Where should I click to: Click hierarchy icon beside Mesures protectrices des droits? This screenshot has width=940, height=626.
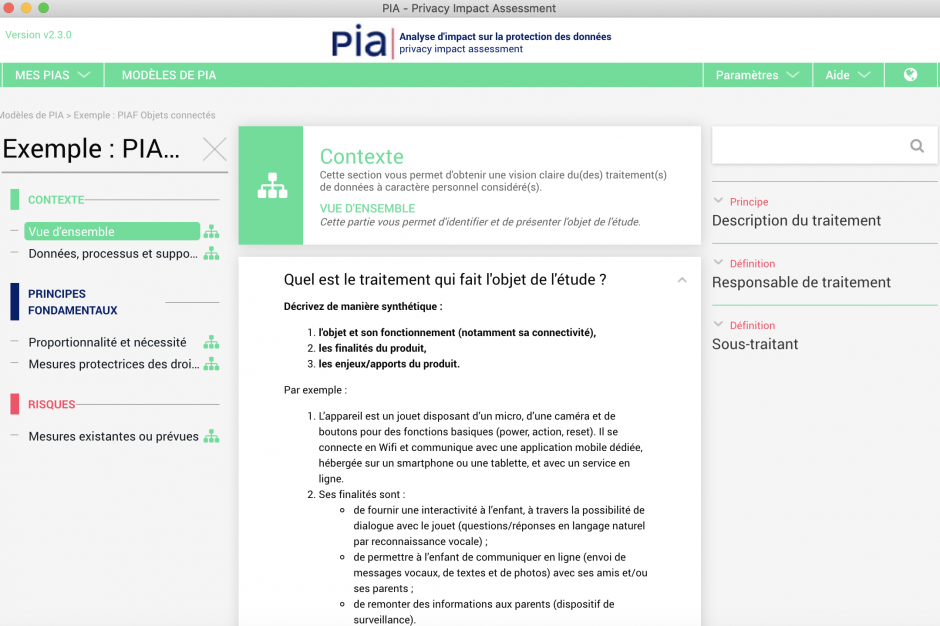pyautogui.click(x=211, y=364)
